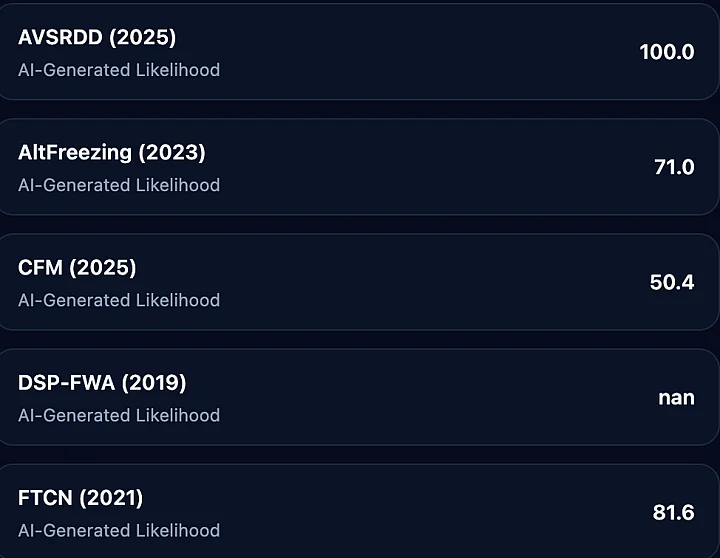Click empty middle area of AltFreezing card
This screenshot has width=720, height=558.
pyautogui.click(x=420, y=167)
